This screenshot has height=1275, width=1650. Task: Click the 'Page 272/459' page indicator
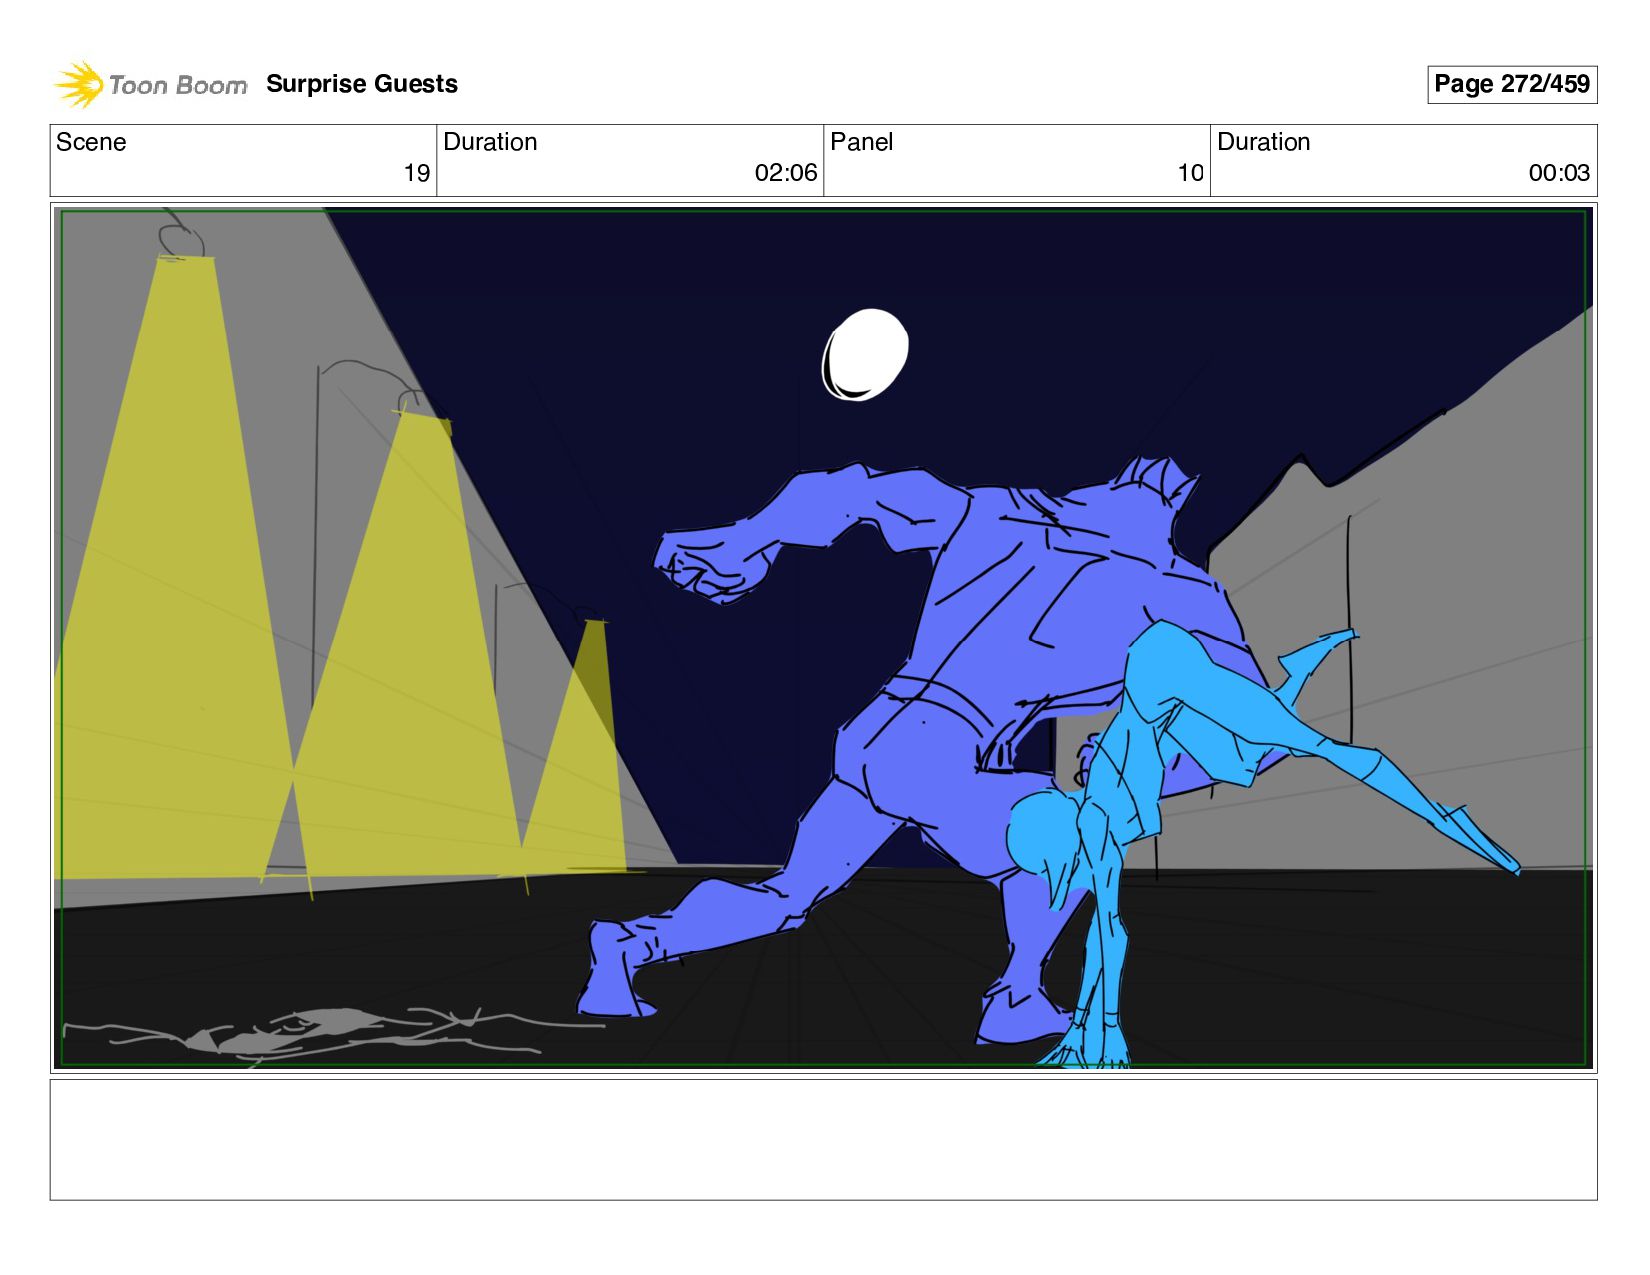pyautogui.click(x=1512, y=84)
